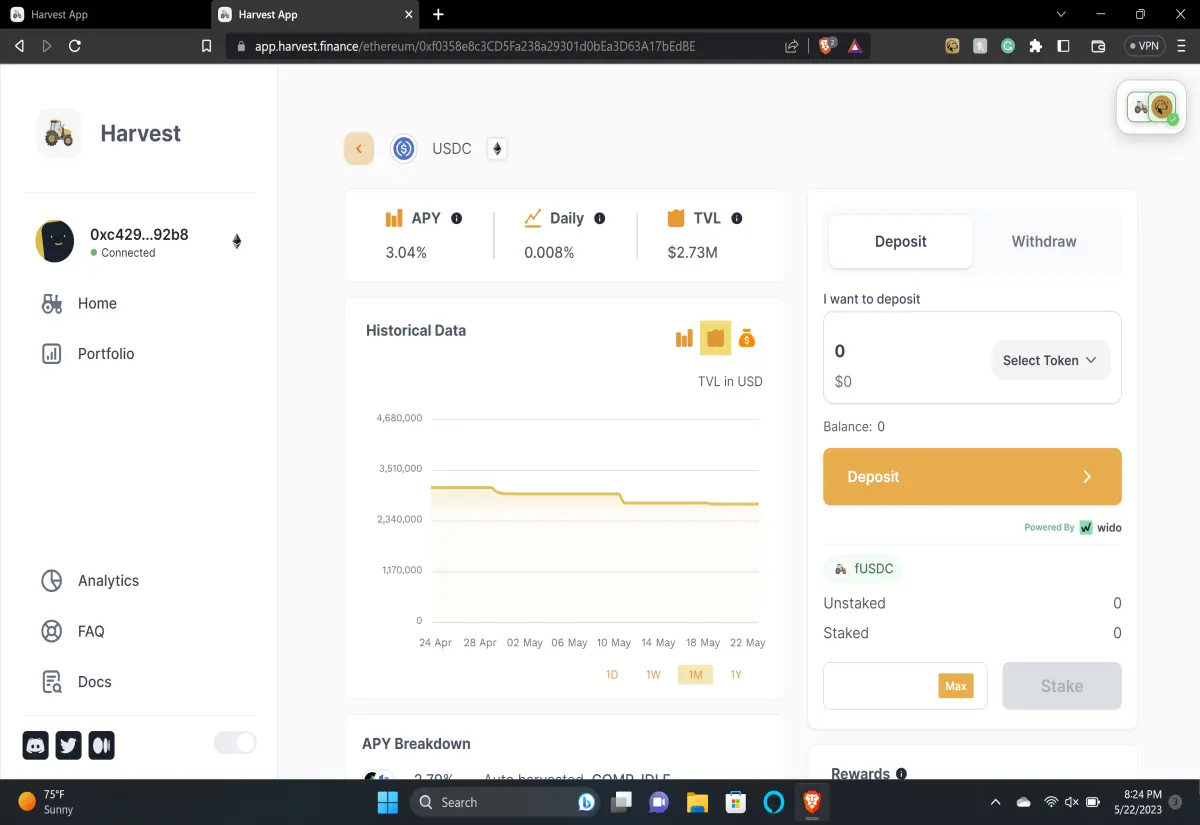Click the $2.73M TVL value

click(692, 253)
